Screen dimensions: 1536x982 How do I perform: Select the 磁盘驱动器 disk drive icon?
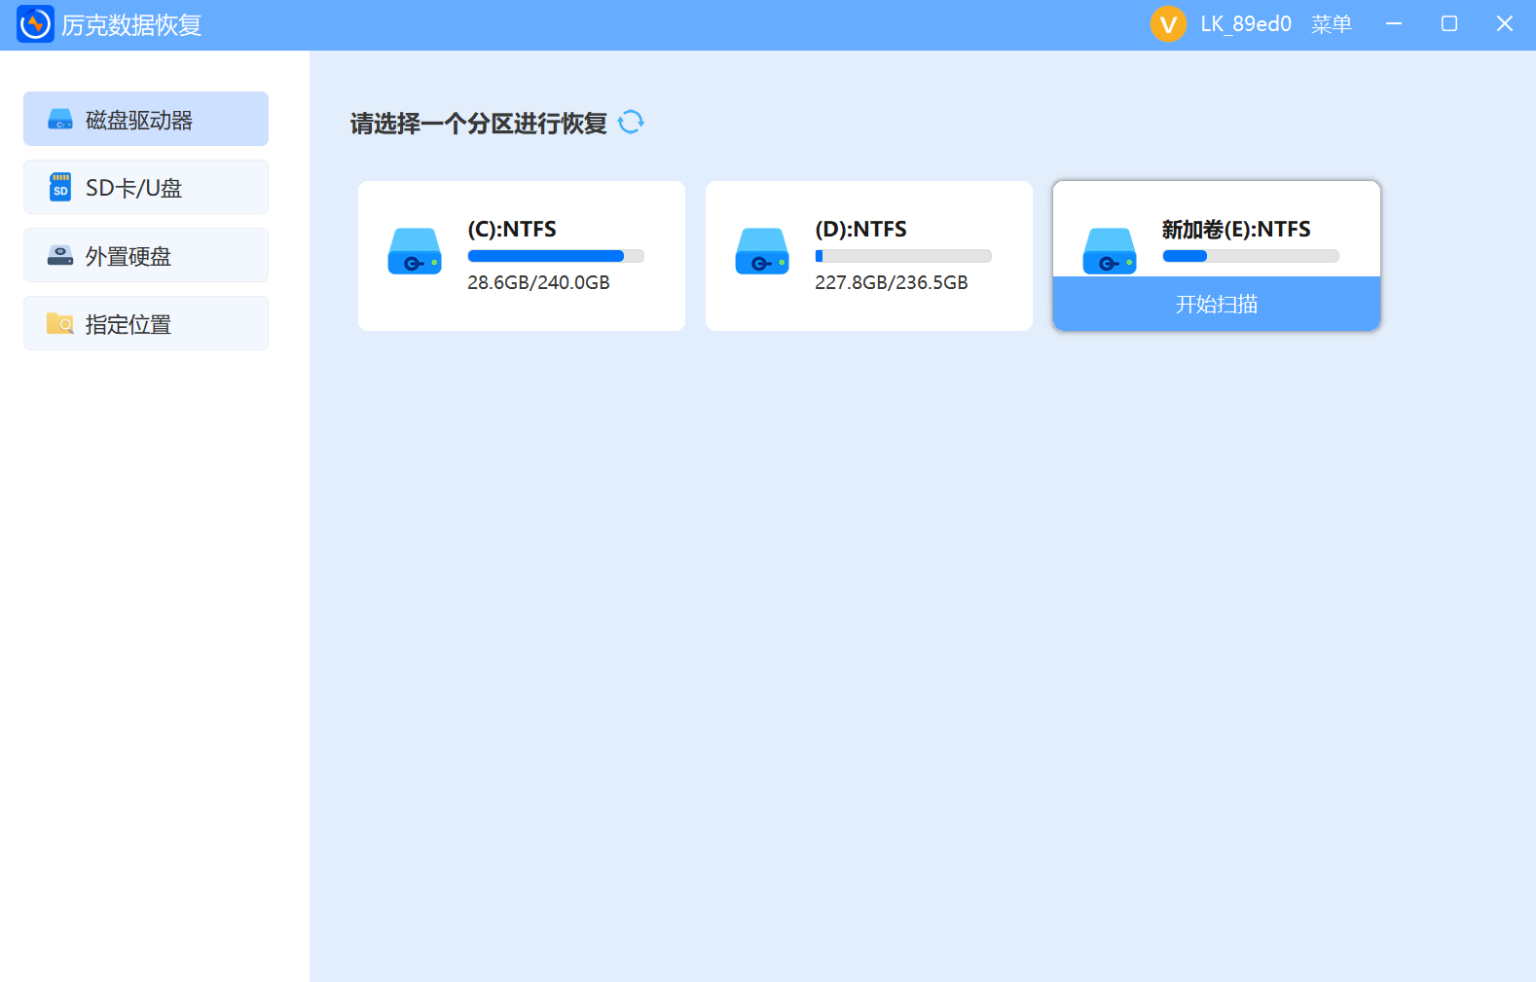60,118
